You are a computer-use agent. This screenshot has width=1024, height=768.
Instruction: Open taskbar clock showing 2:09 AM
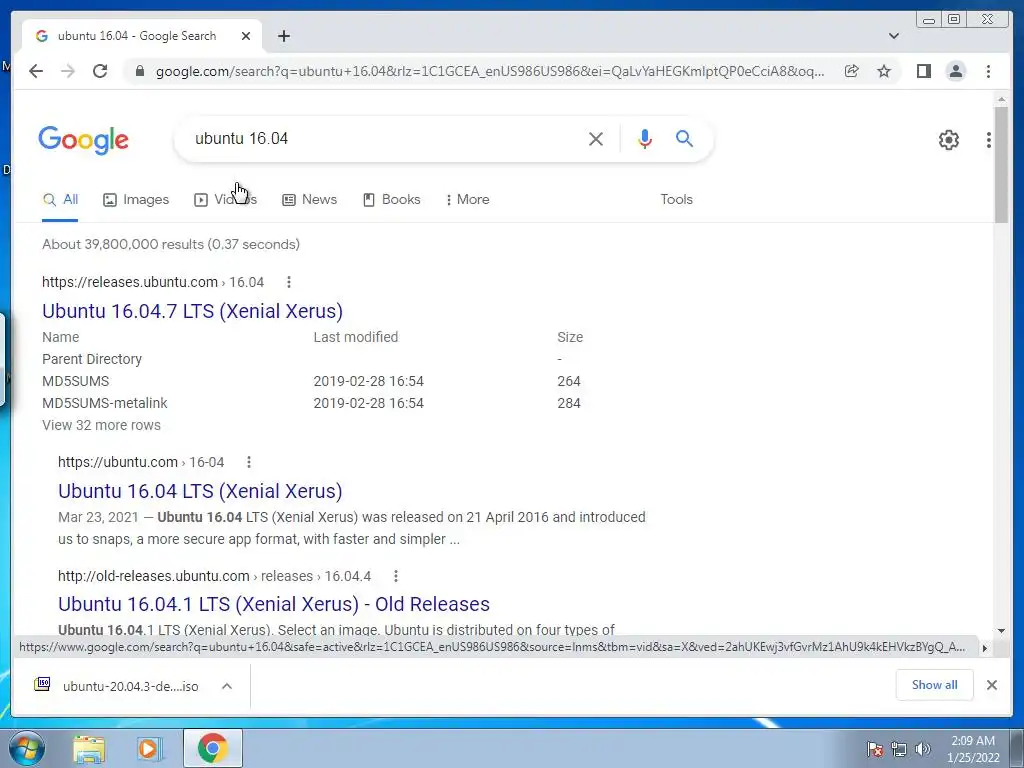[x=973, y=749]
